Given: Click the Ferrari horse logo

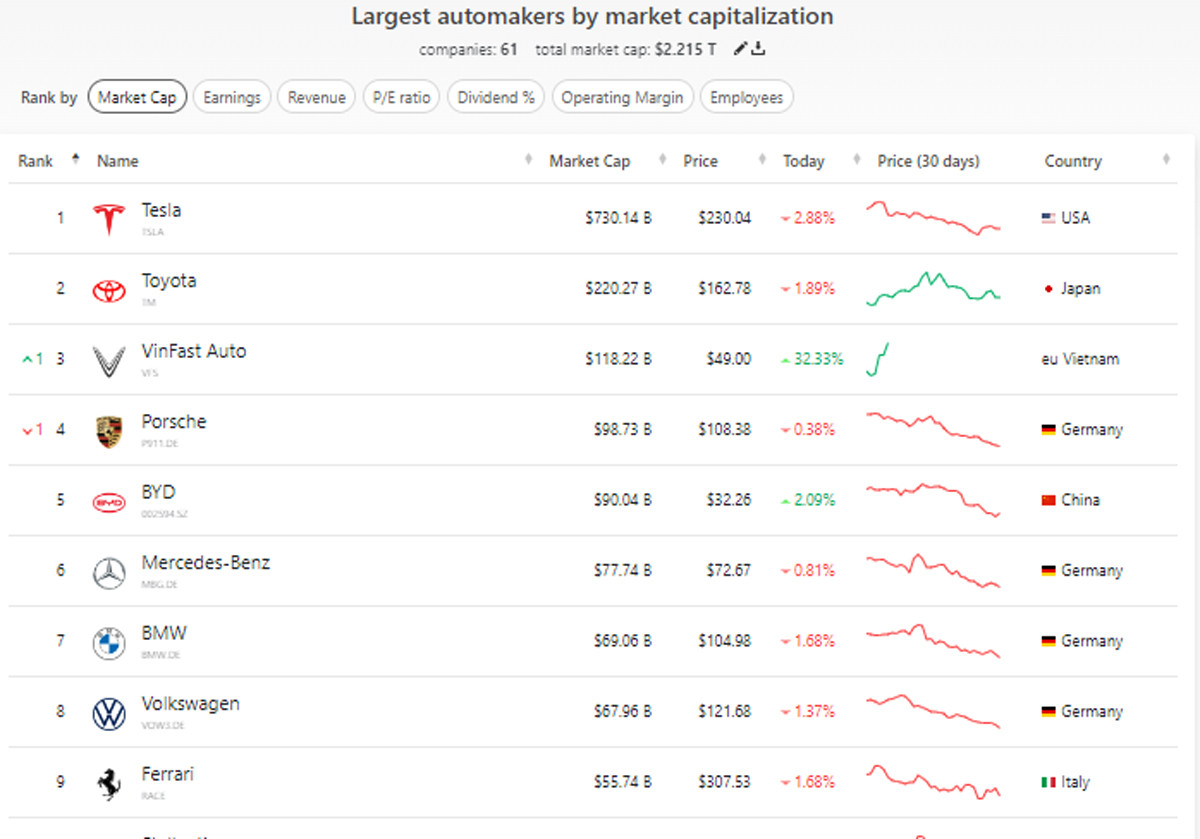Looking at the screenshot, I should tap(109, 783).
